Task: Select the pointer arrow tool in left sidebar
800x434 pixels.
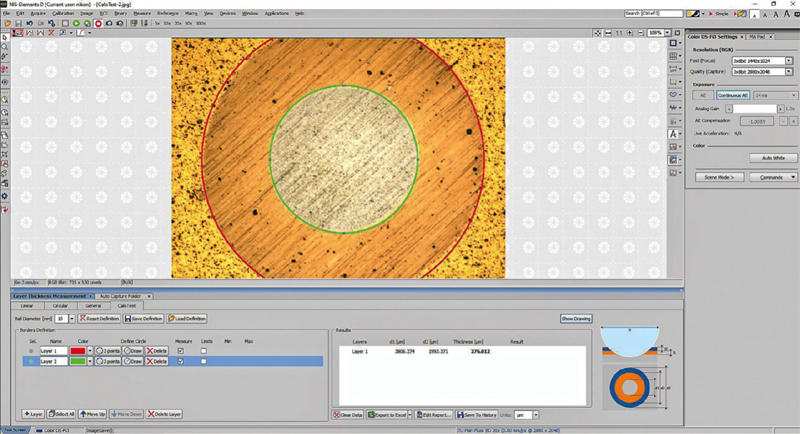Action: tap(5, 37)
